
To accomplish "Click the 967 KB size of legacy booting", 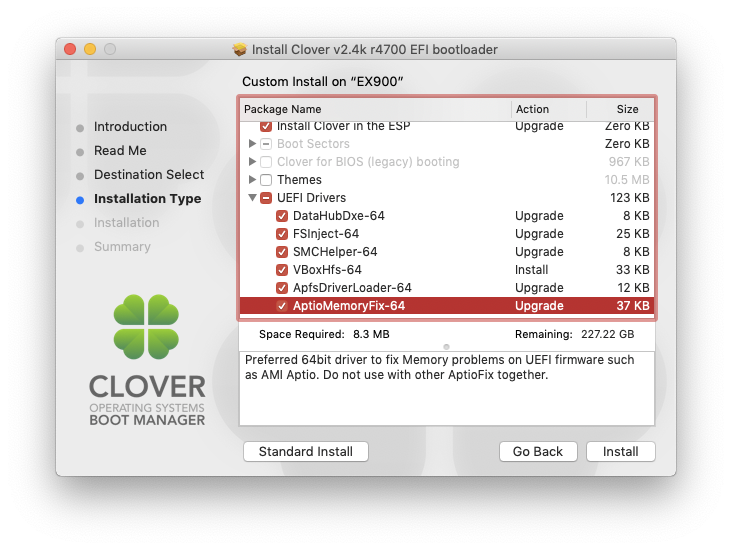I will (629, 162).
